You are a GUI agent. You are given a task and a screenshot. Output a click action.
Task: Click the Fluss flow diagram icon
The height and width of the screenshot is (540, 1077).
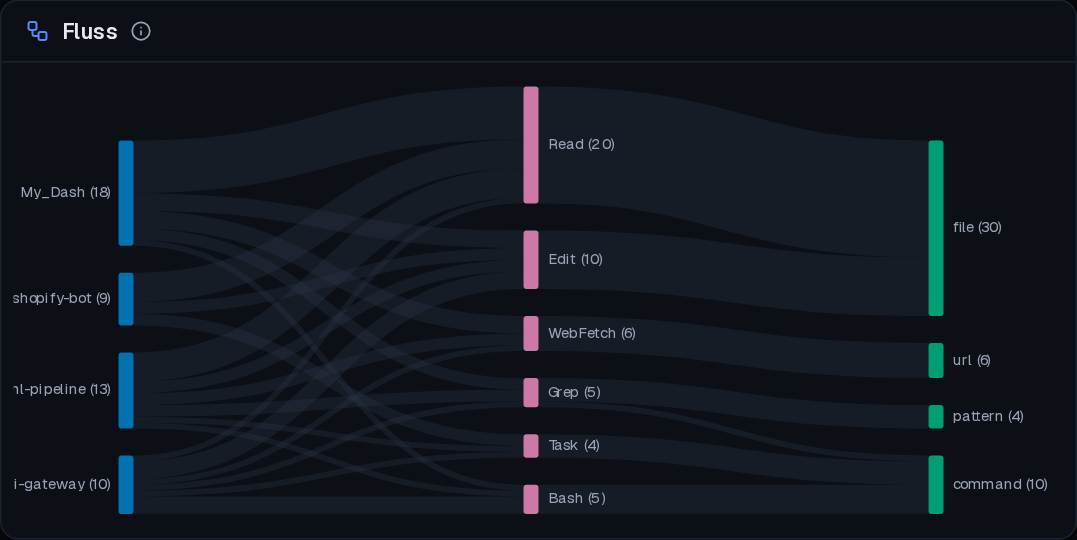[x=37, y=32]
